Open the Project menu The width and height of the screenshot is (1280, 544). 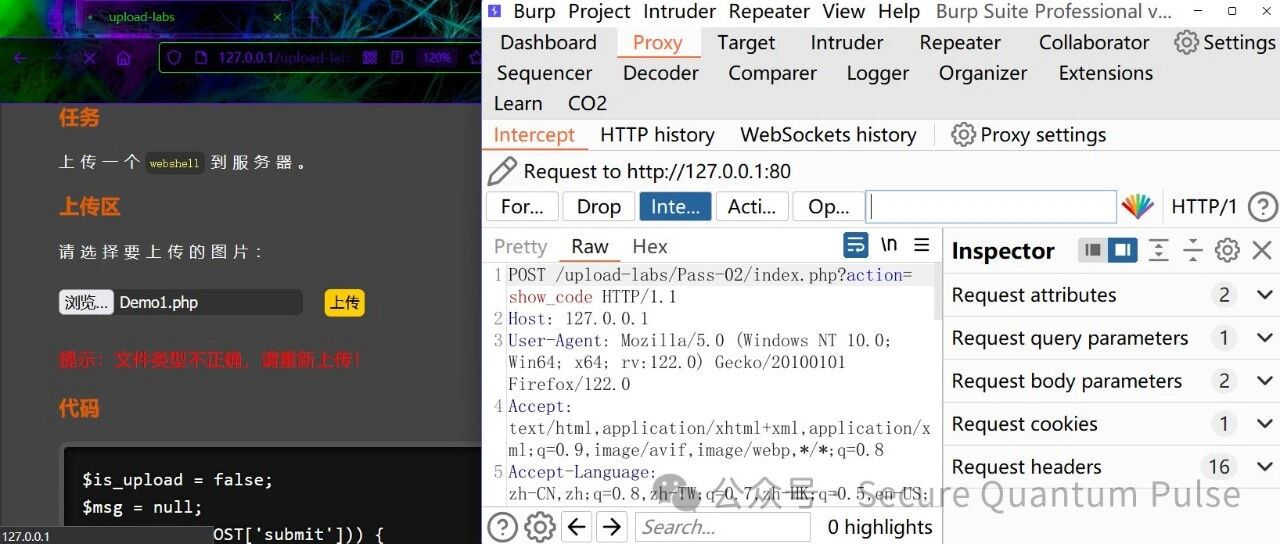click(x=599, y=11)
